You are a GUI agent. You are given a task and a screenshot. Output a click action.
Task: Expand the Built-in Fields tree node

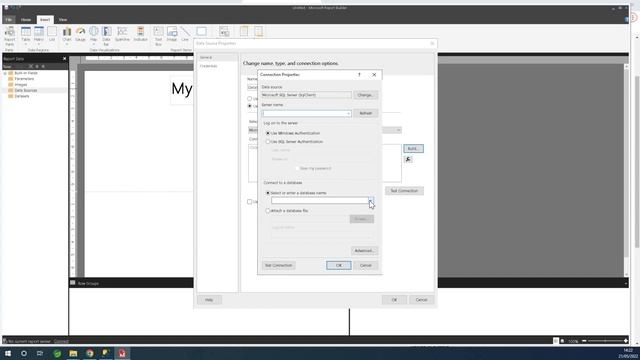point(5,73)
